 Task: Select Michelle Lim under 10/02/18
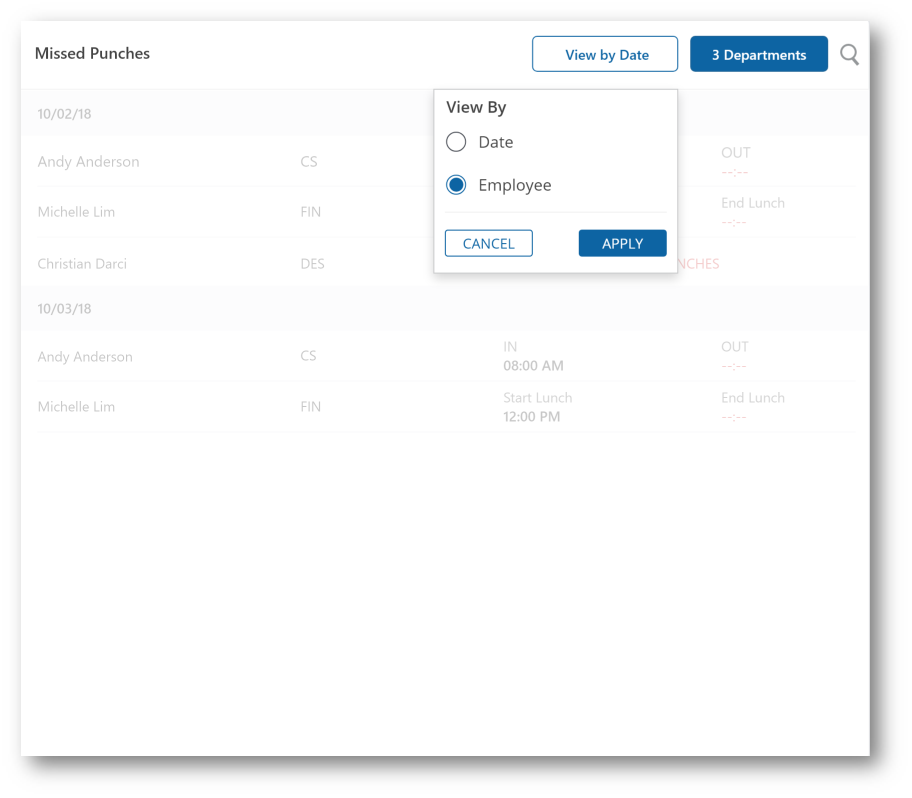coord(76,212)
